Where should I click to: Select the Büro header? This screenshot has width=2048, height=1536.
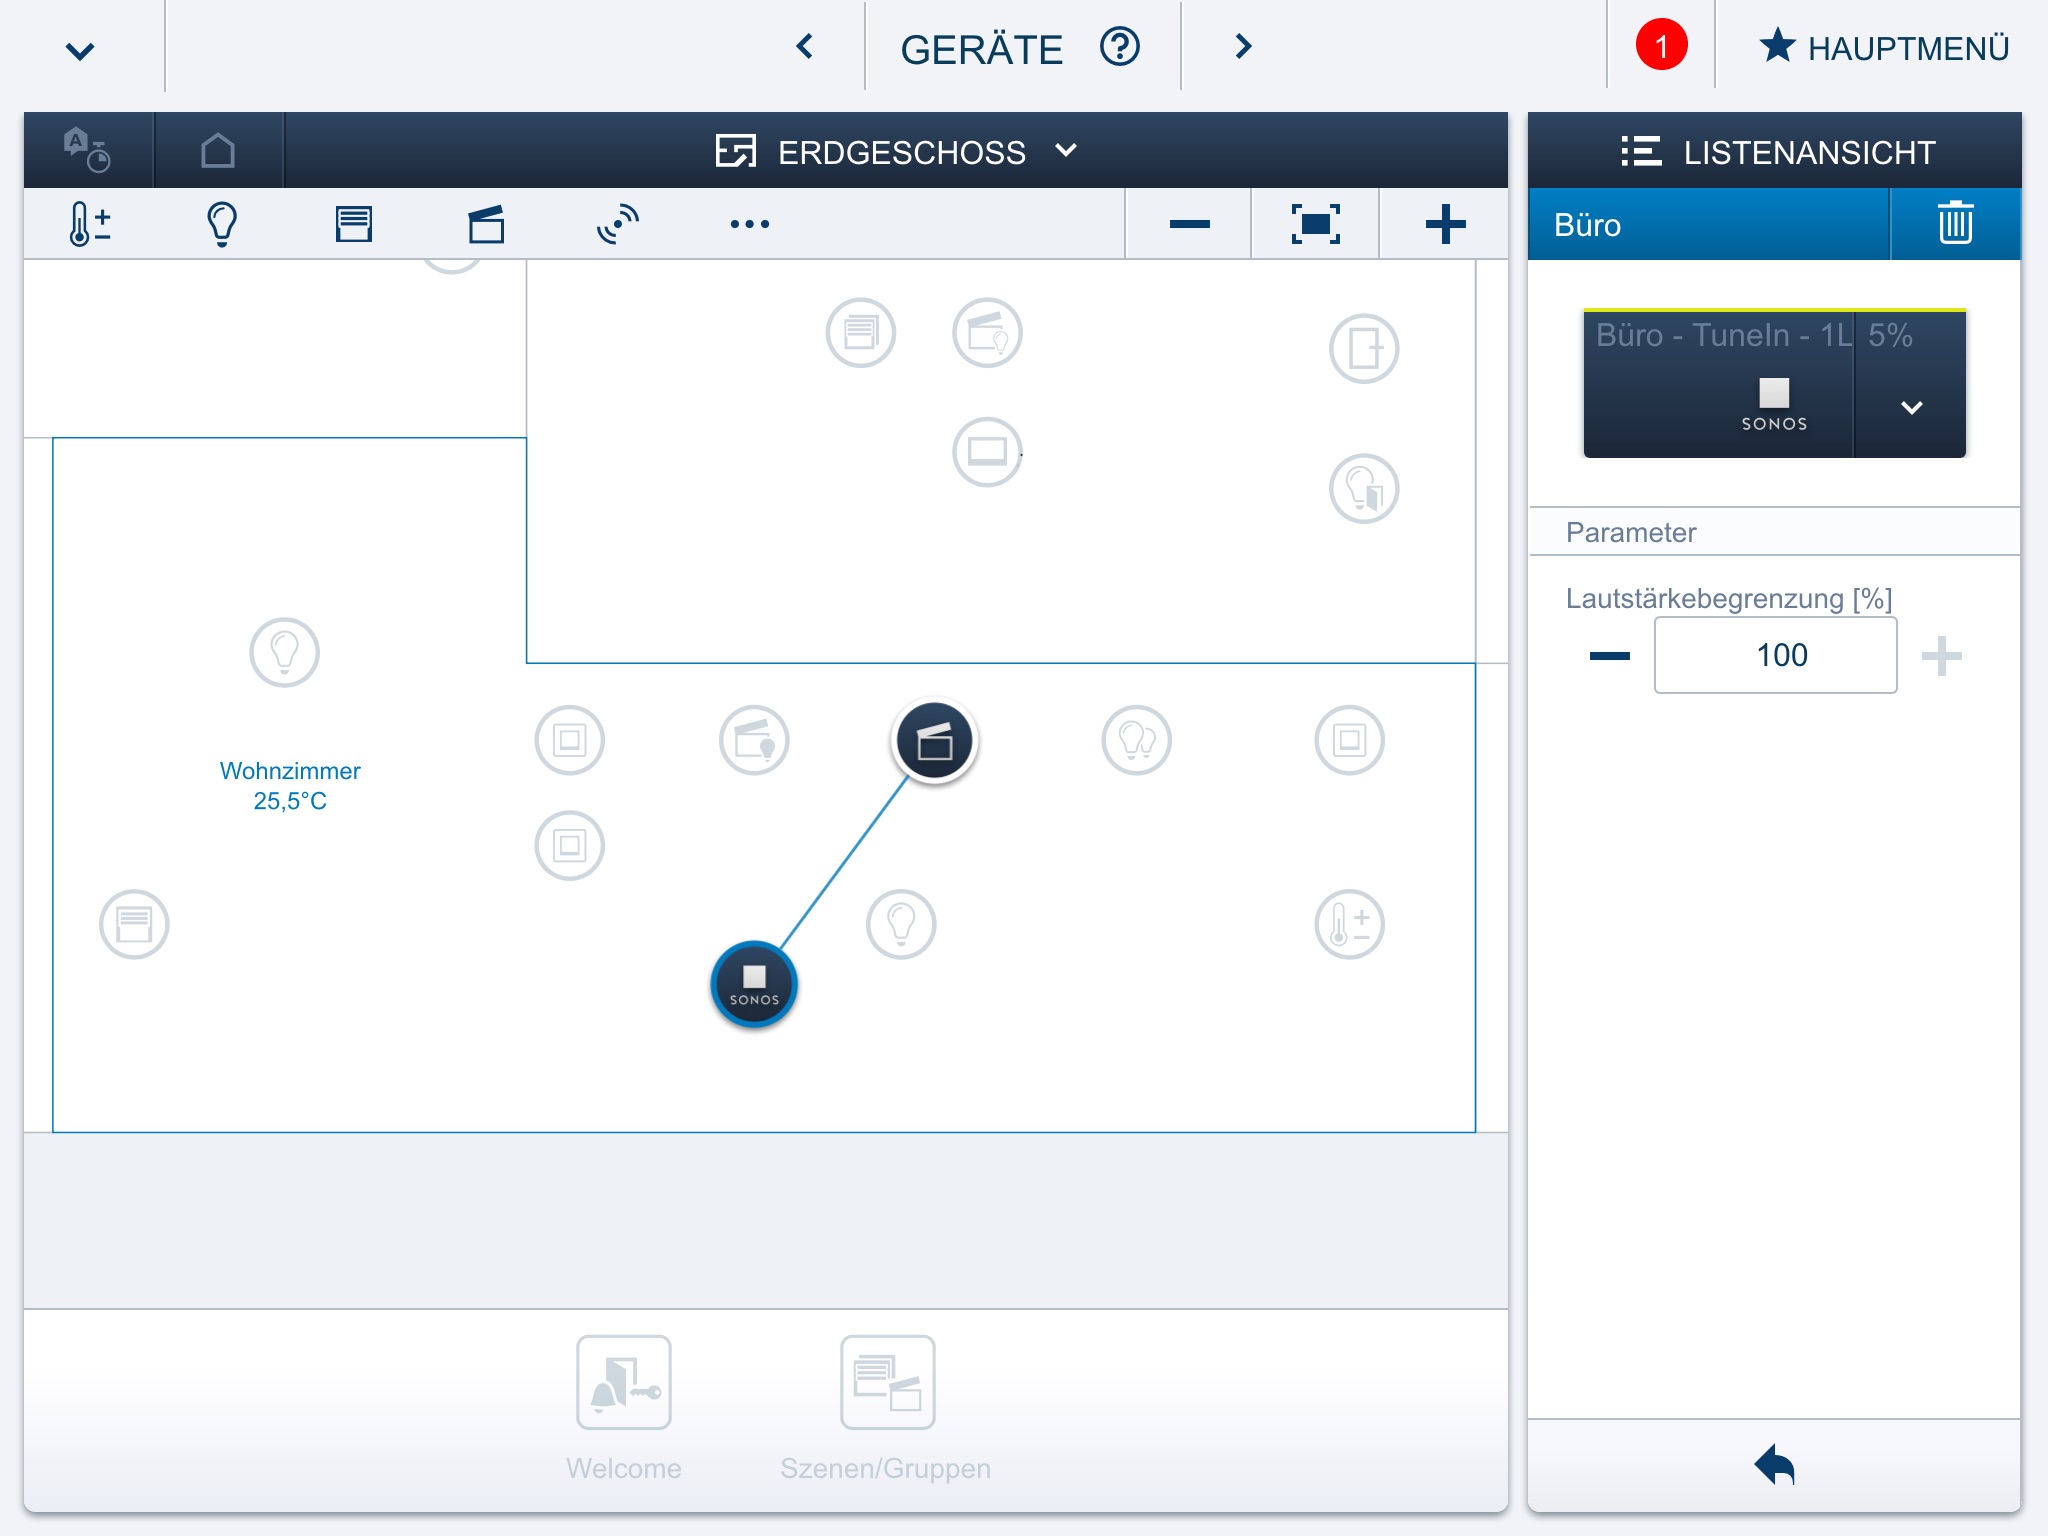coord(1708,225)
